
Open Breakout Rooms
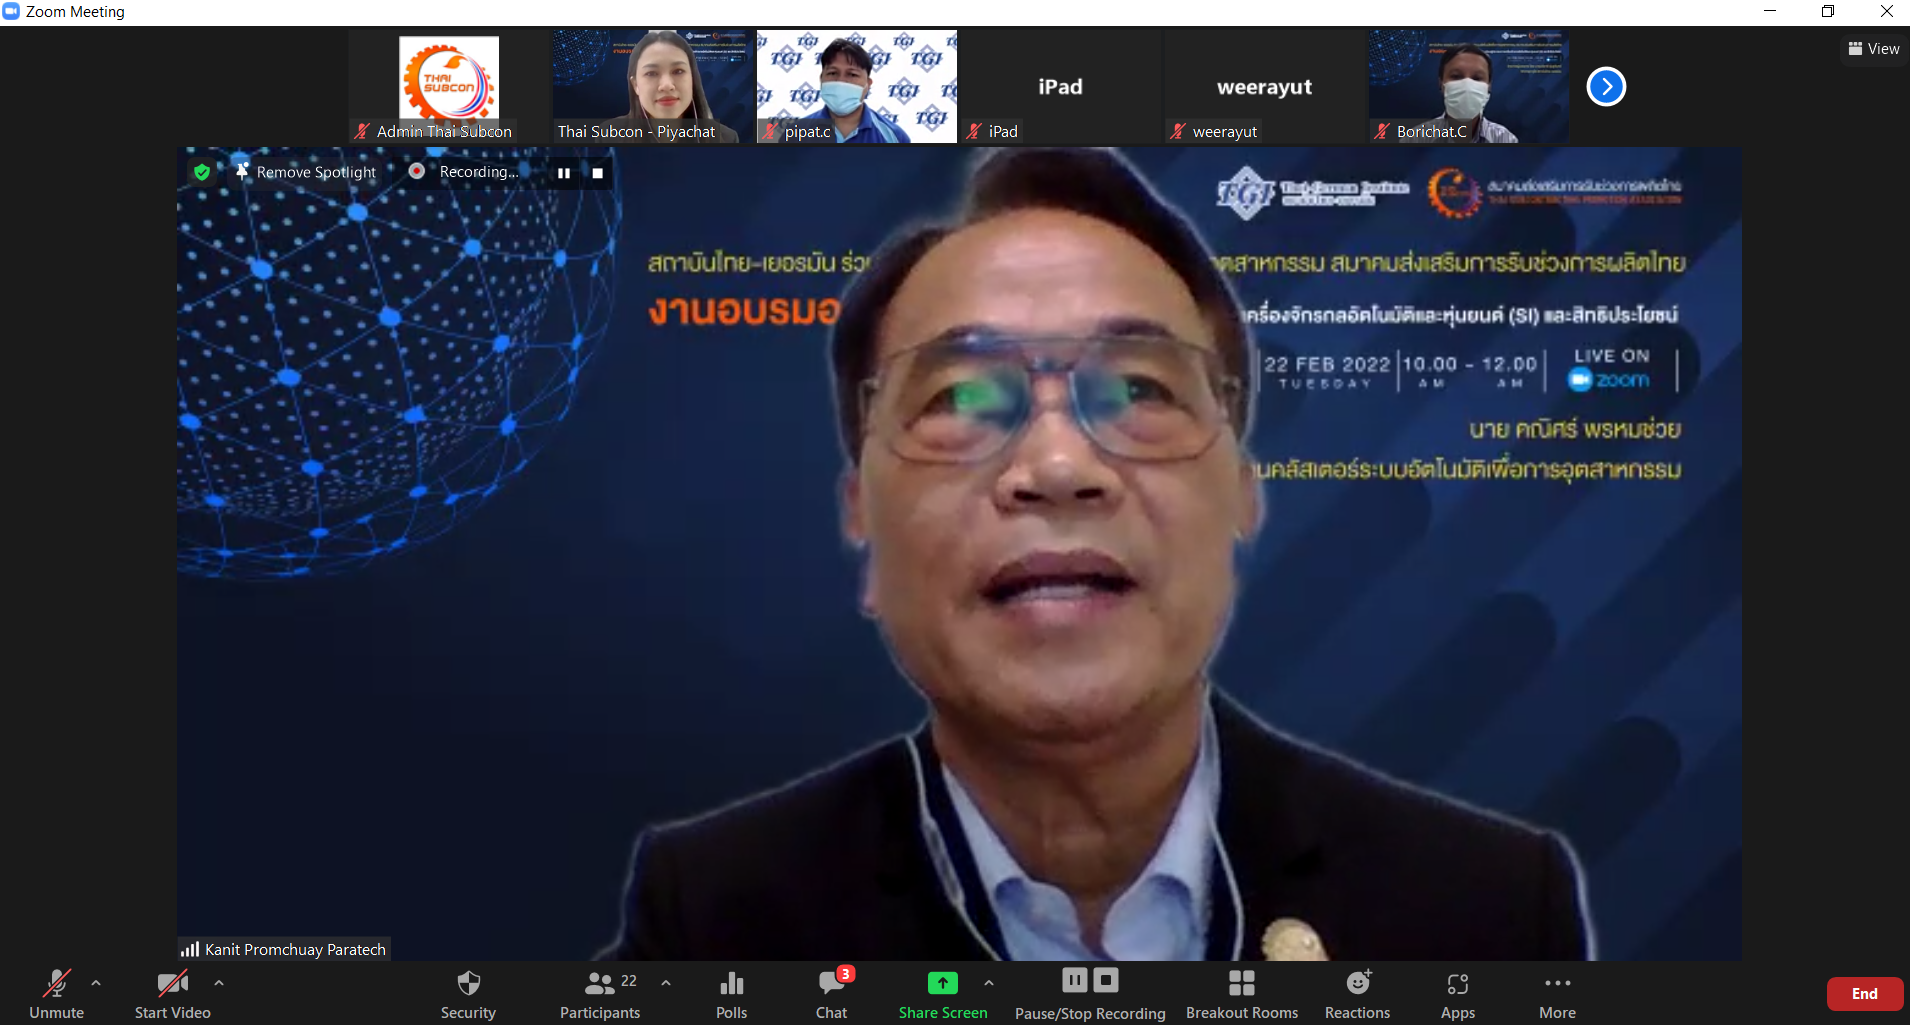tap(1241, 994)
